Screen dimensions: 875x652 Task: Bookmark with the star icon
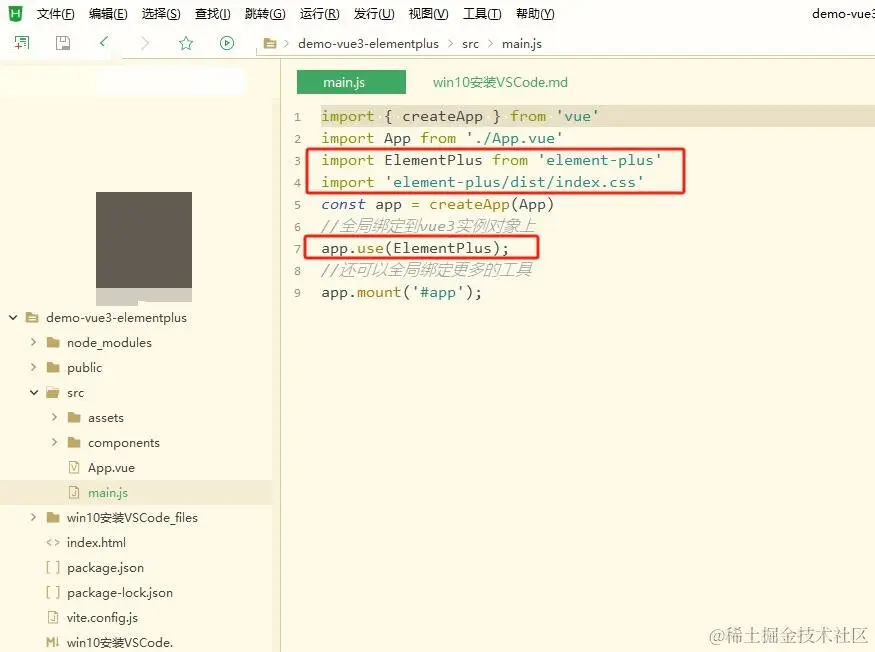[x=186, y=43]
